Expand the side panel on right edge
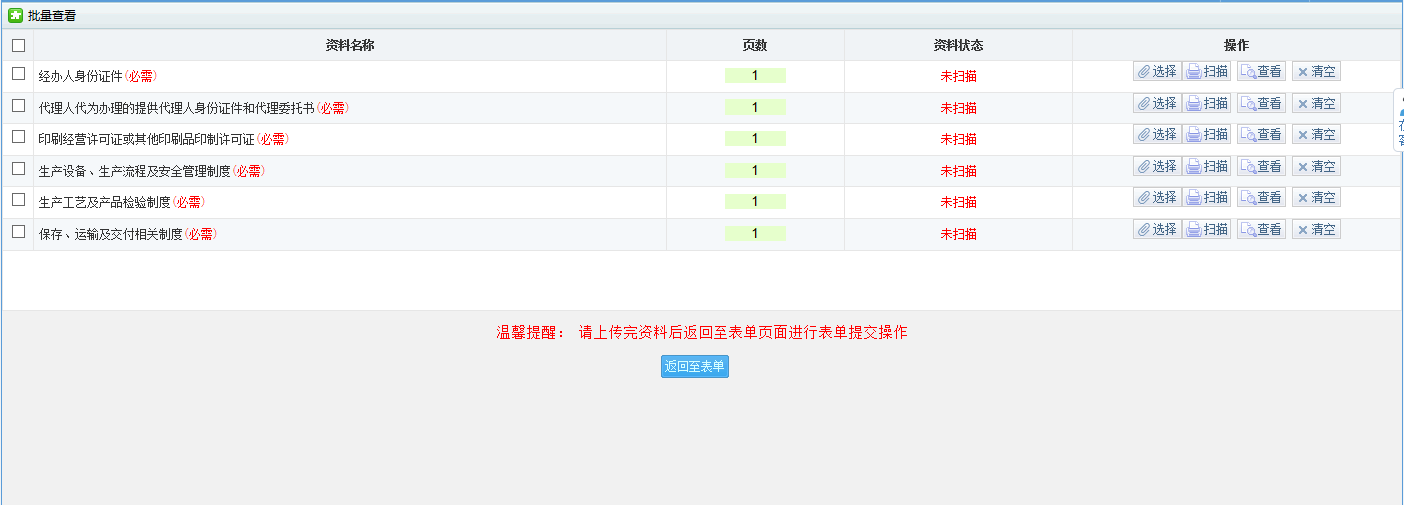The width and height of the screenshot is (1404, 505). point(1399,120)
